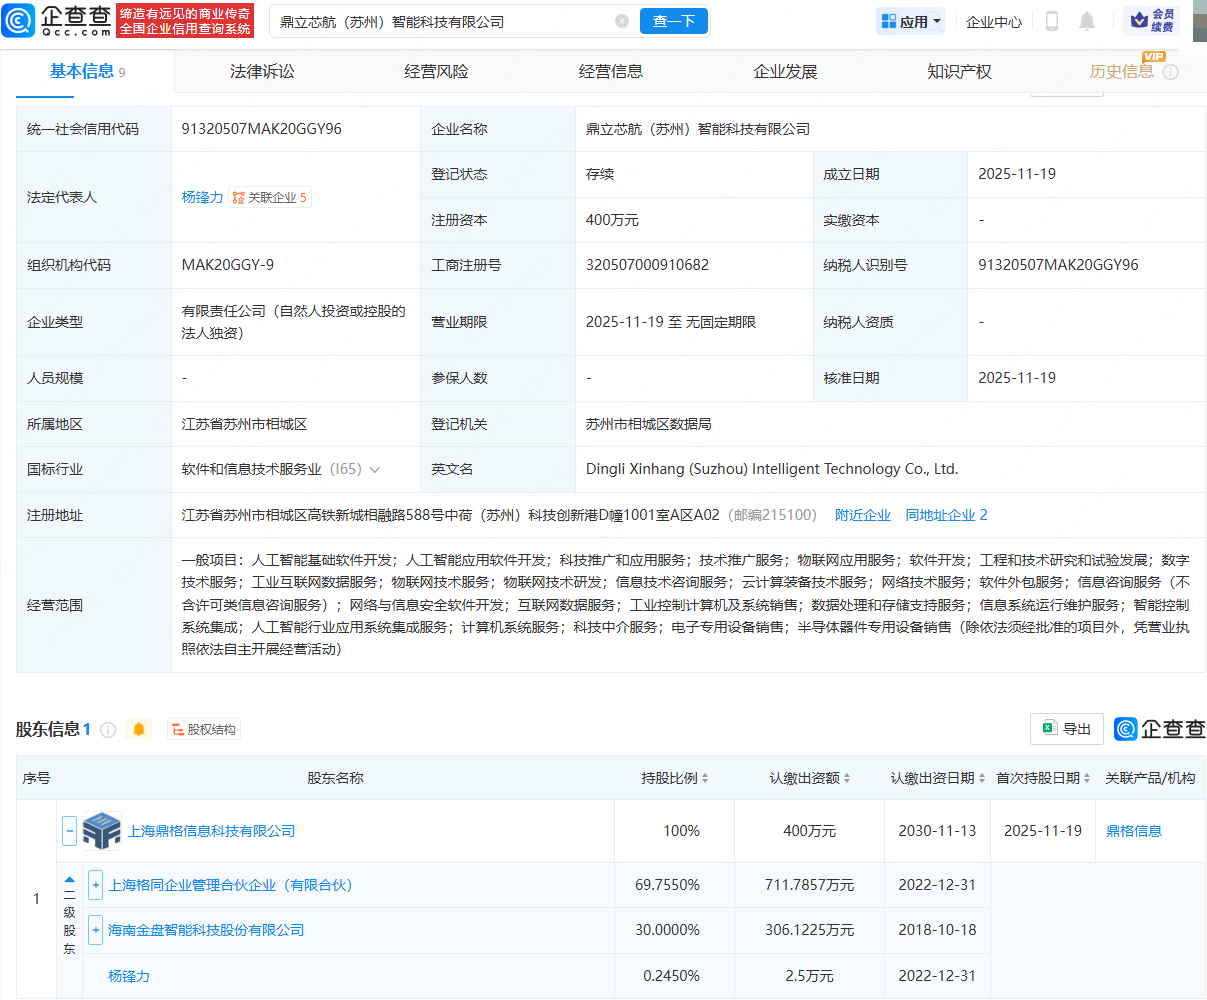Image resolution: width=1207 pixels, height=1000 pixels.
Task: Open 股权结构 via its chart icon
Action: coord(178,729)
